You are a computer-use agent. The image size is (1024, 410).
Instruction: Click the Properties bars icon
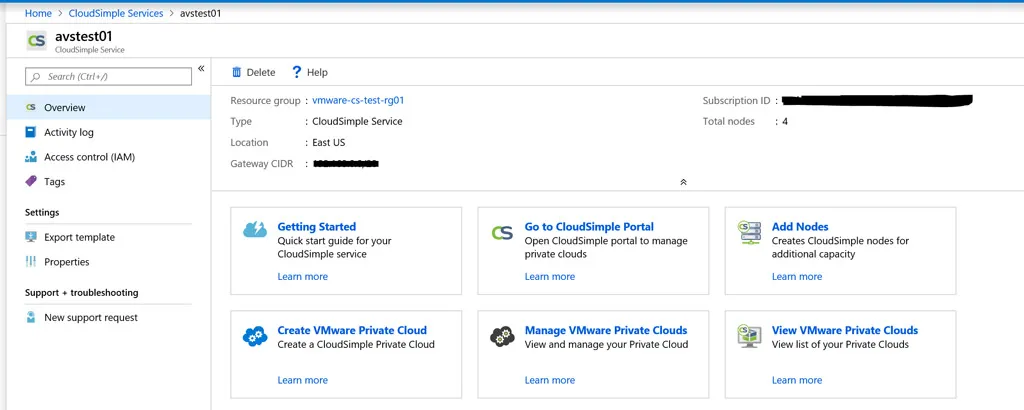click(31, 262)
